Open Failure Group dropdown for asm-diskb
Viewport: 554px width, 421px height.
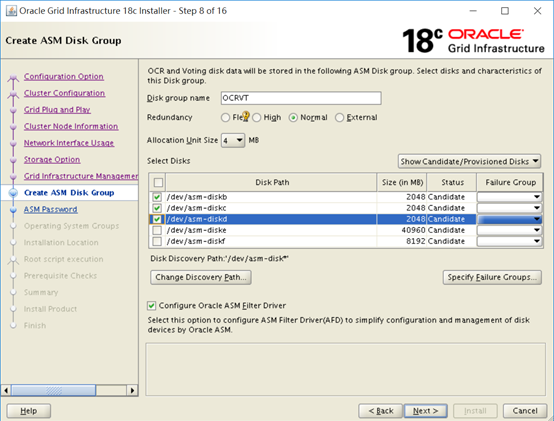[509, 197]
